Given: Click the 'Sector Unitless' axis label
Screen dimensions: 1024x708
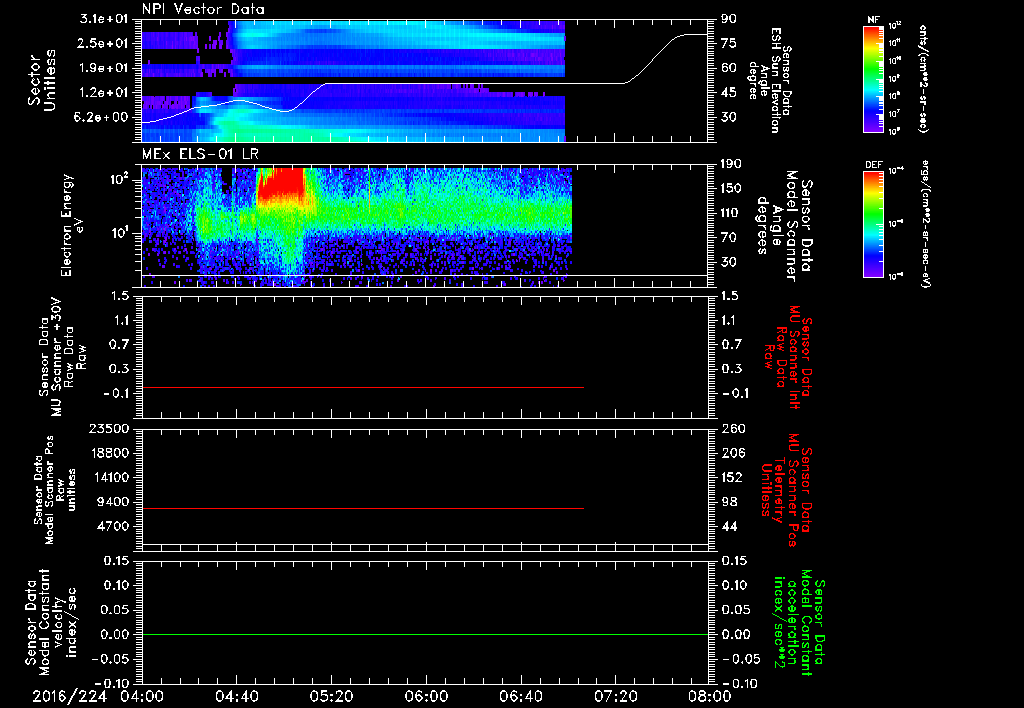Looking at the screenshot, I should pos(42,80).
